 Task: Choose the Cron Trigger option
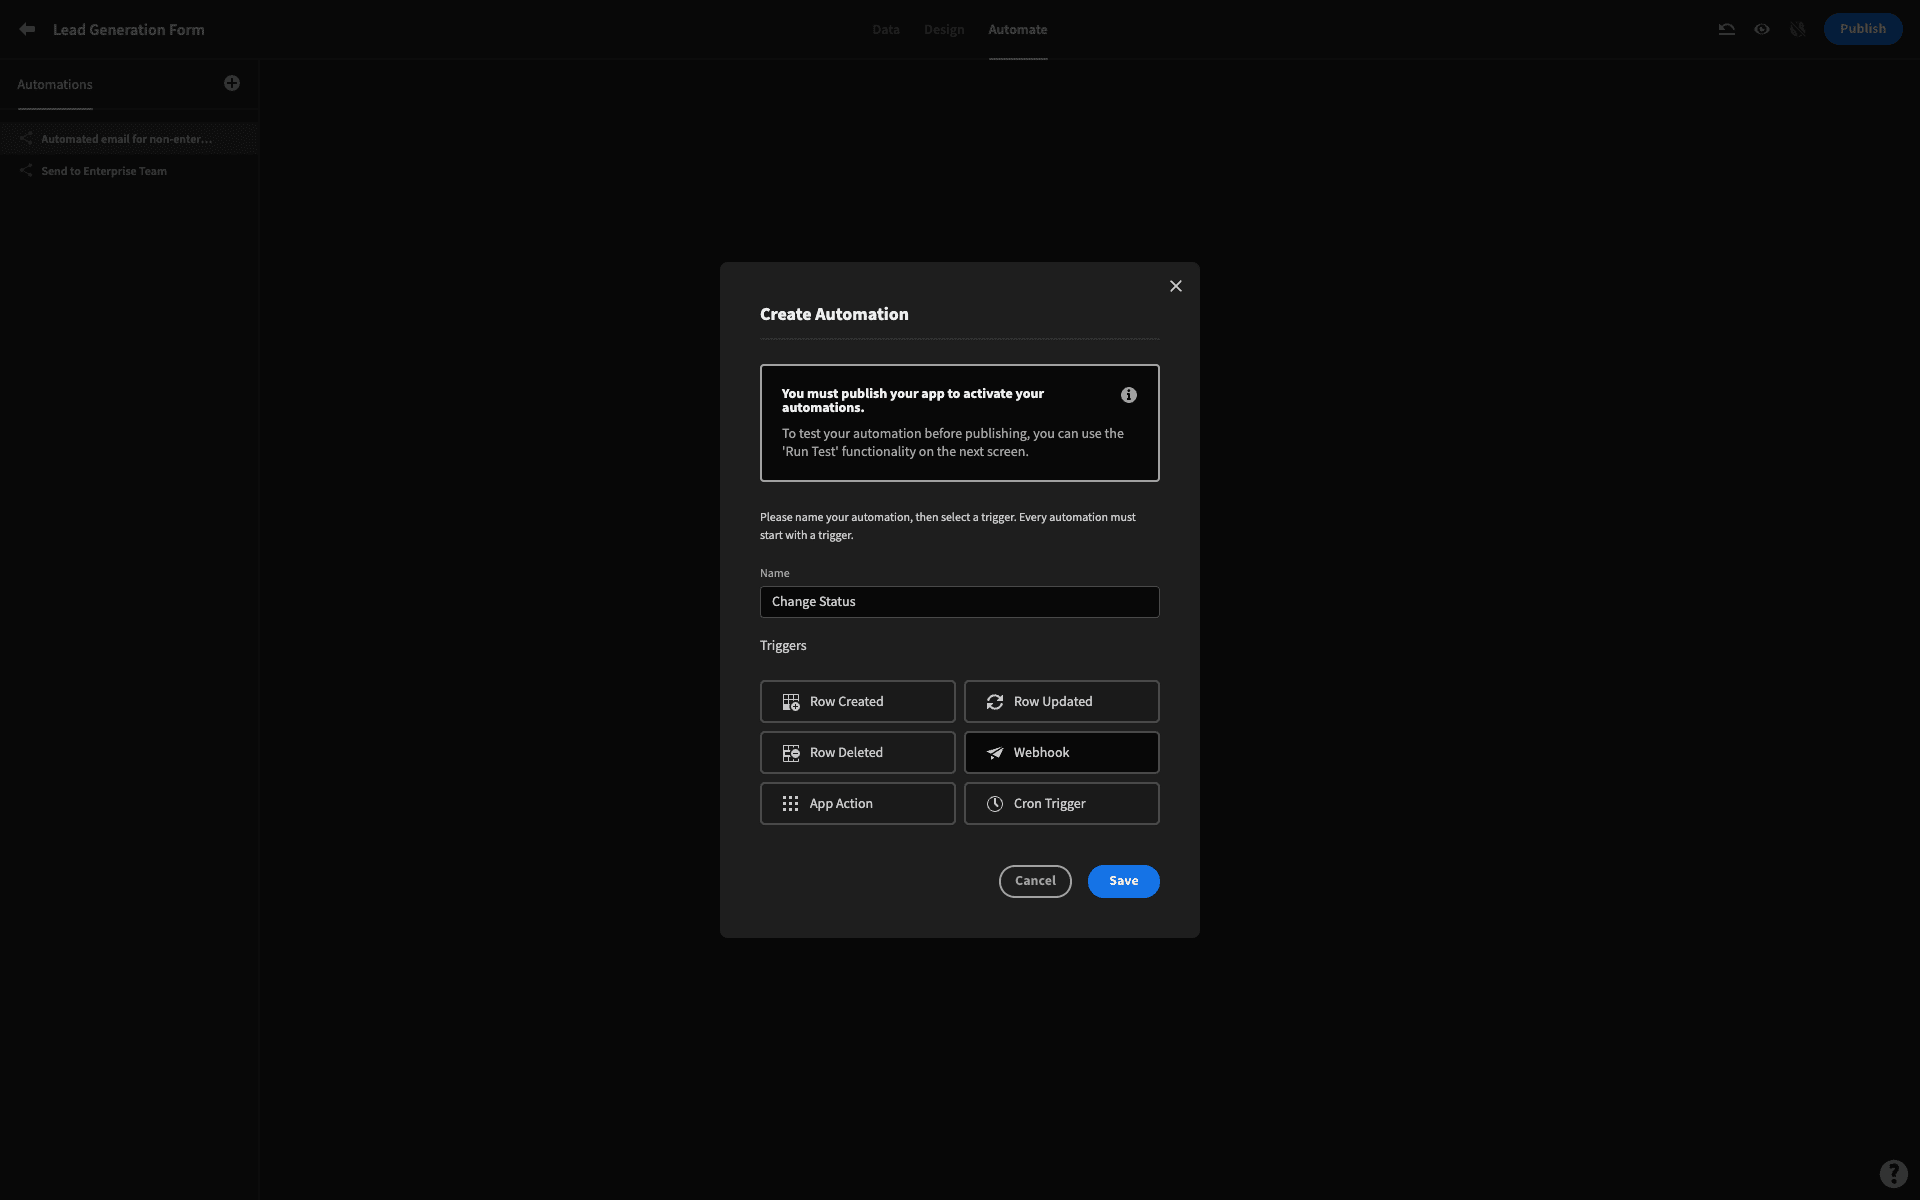point(1062,804)
